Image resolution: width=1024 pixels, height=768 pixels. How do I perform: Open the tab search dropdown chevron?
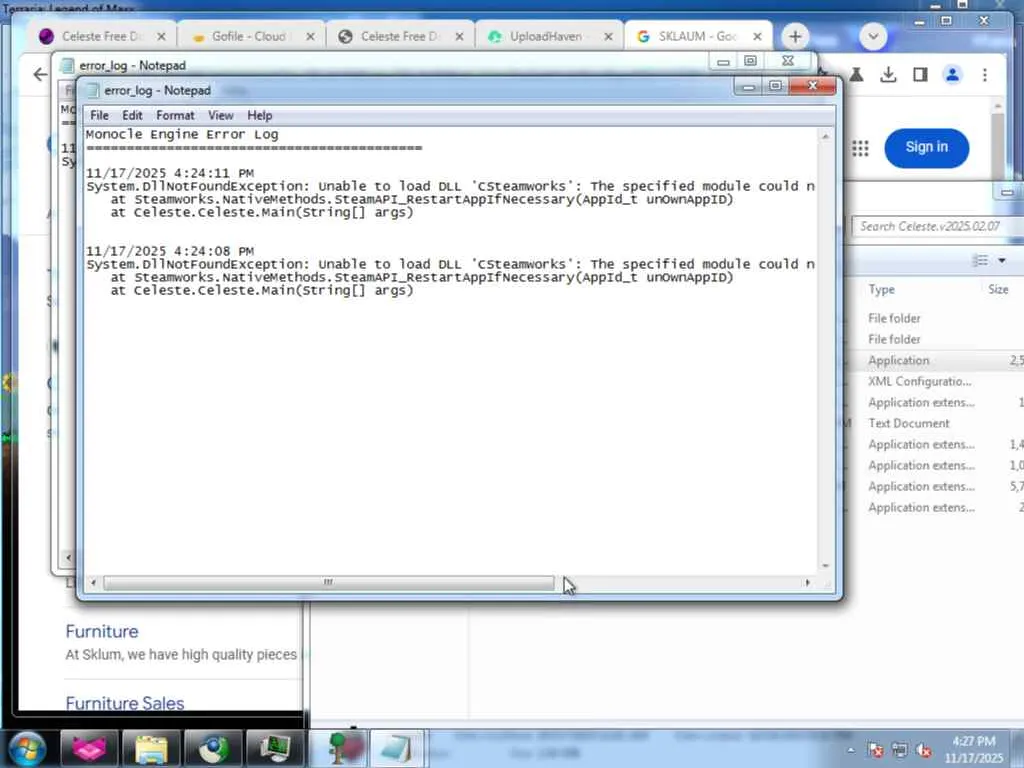click(873, 37)
